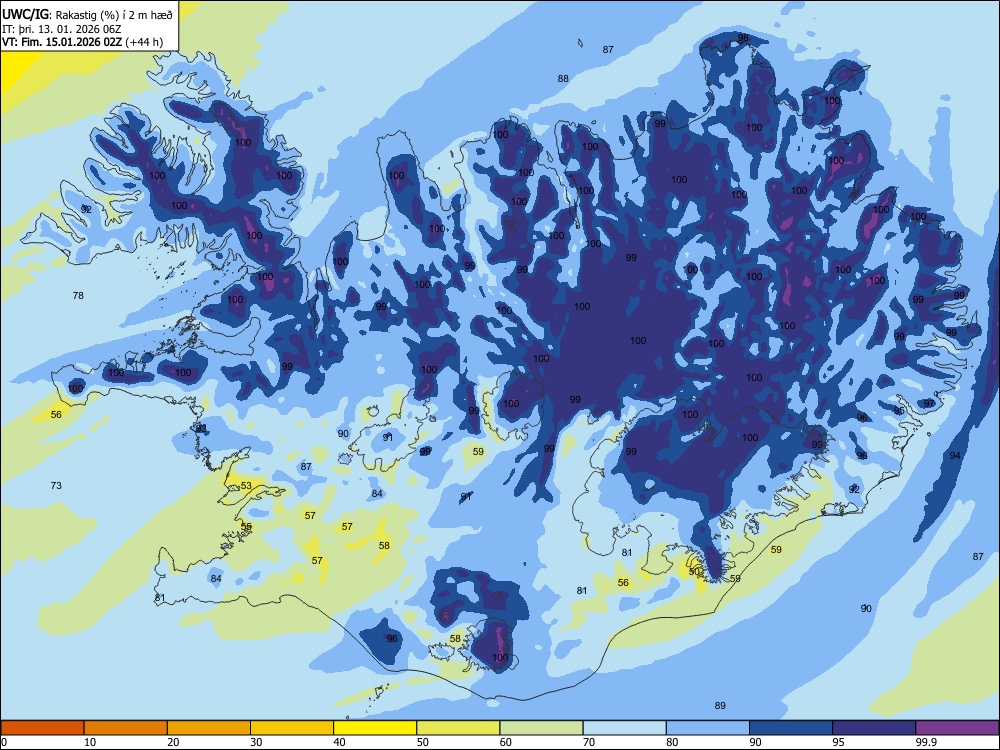Click the legend tick label '60'
The image size is (1000, 750).
[x=506, y=742]
